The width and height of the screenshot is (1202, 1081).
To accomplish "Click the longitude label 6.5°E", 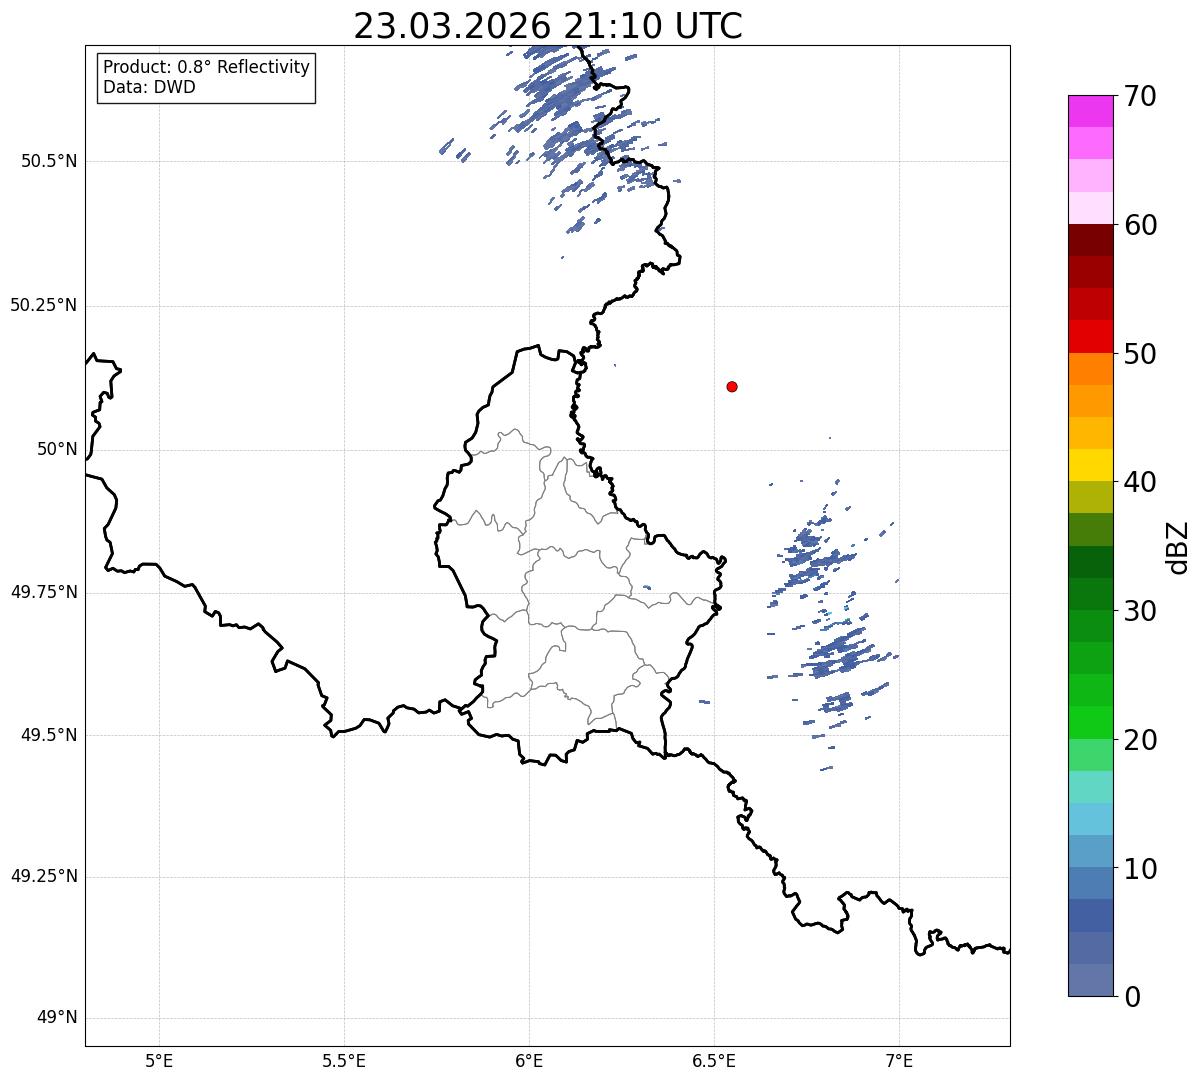I will coord(714,1062).
